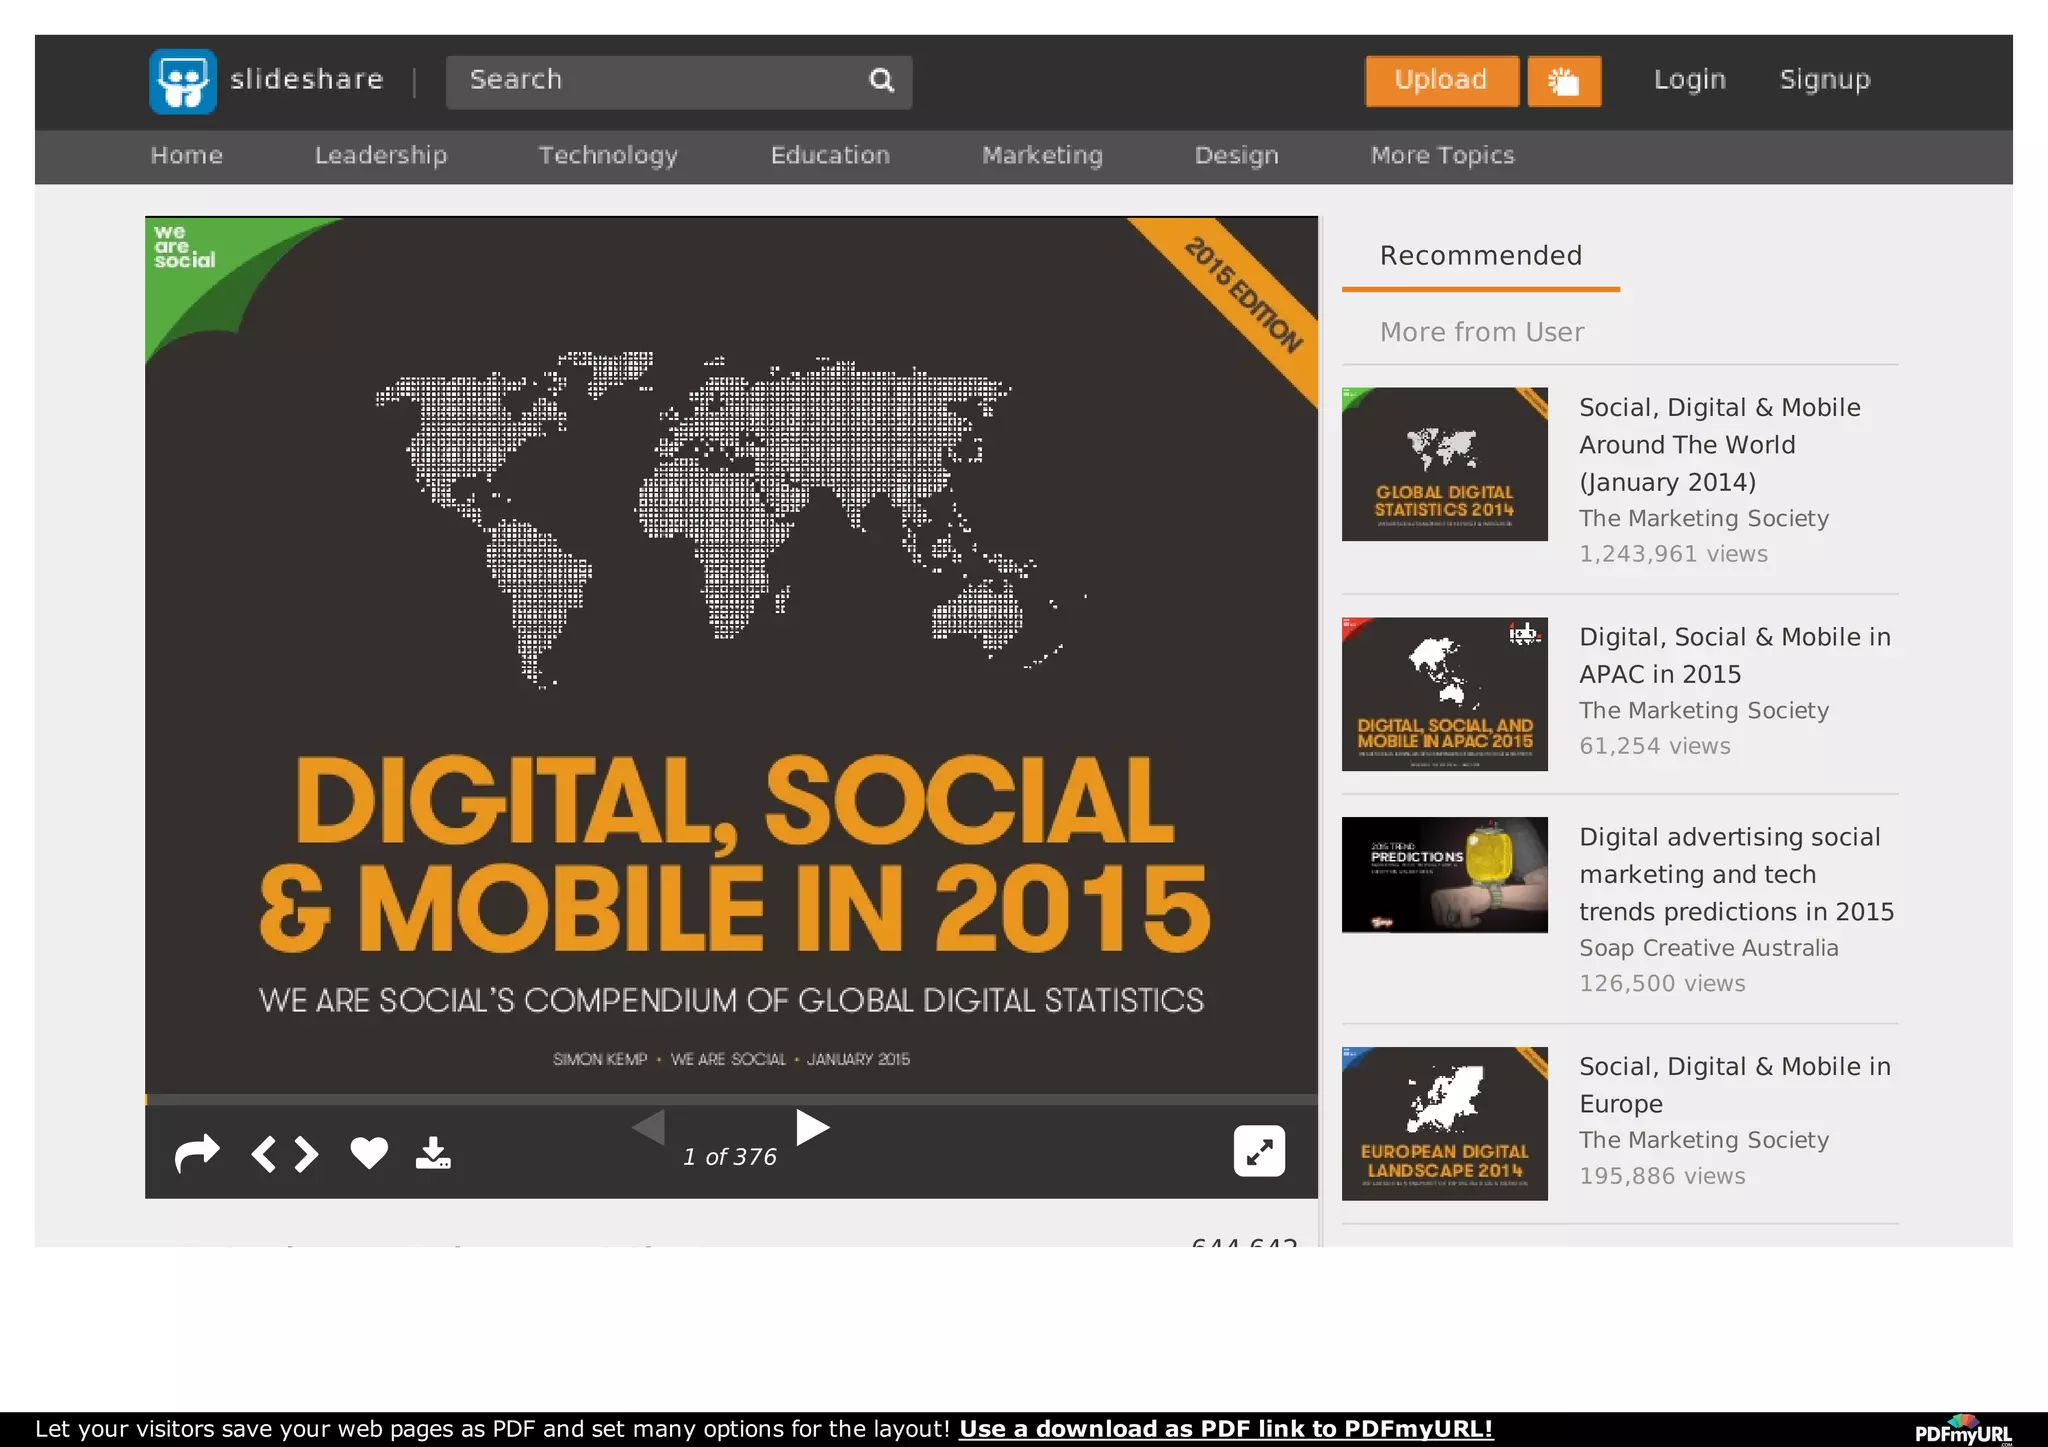Viewport: 2048px width, 1447px height.
Task: Switch to the Recommended tab
Action: pos(1481,256)
